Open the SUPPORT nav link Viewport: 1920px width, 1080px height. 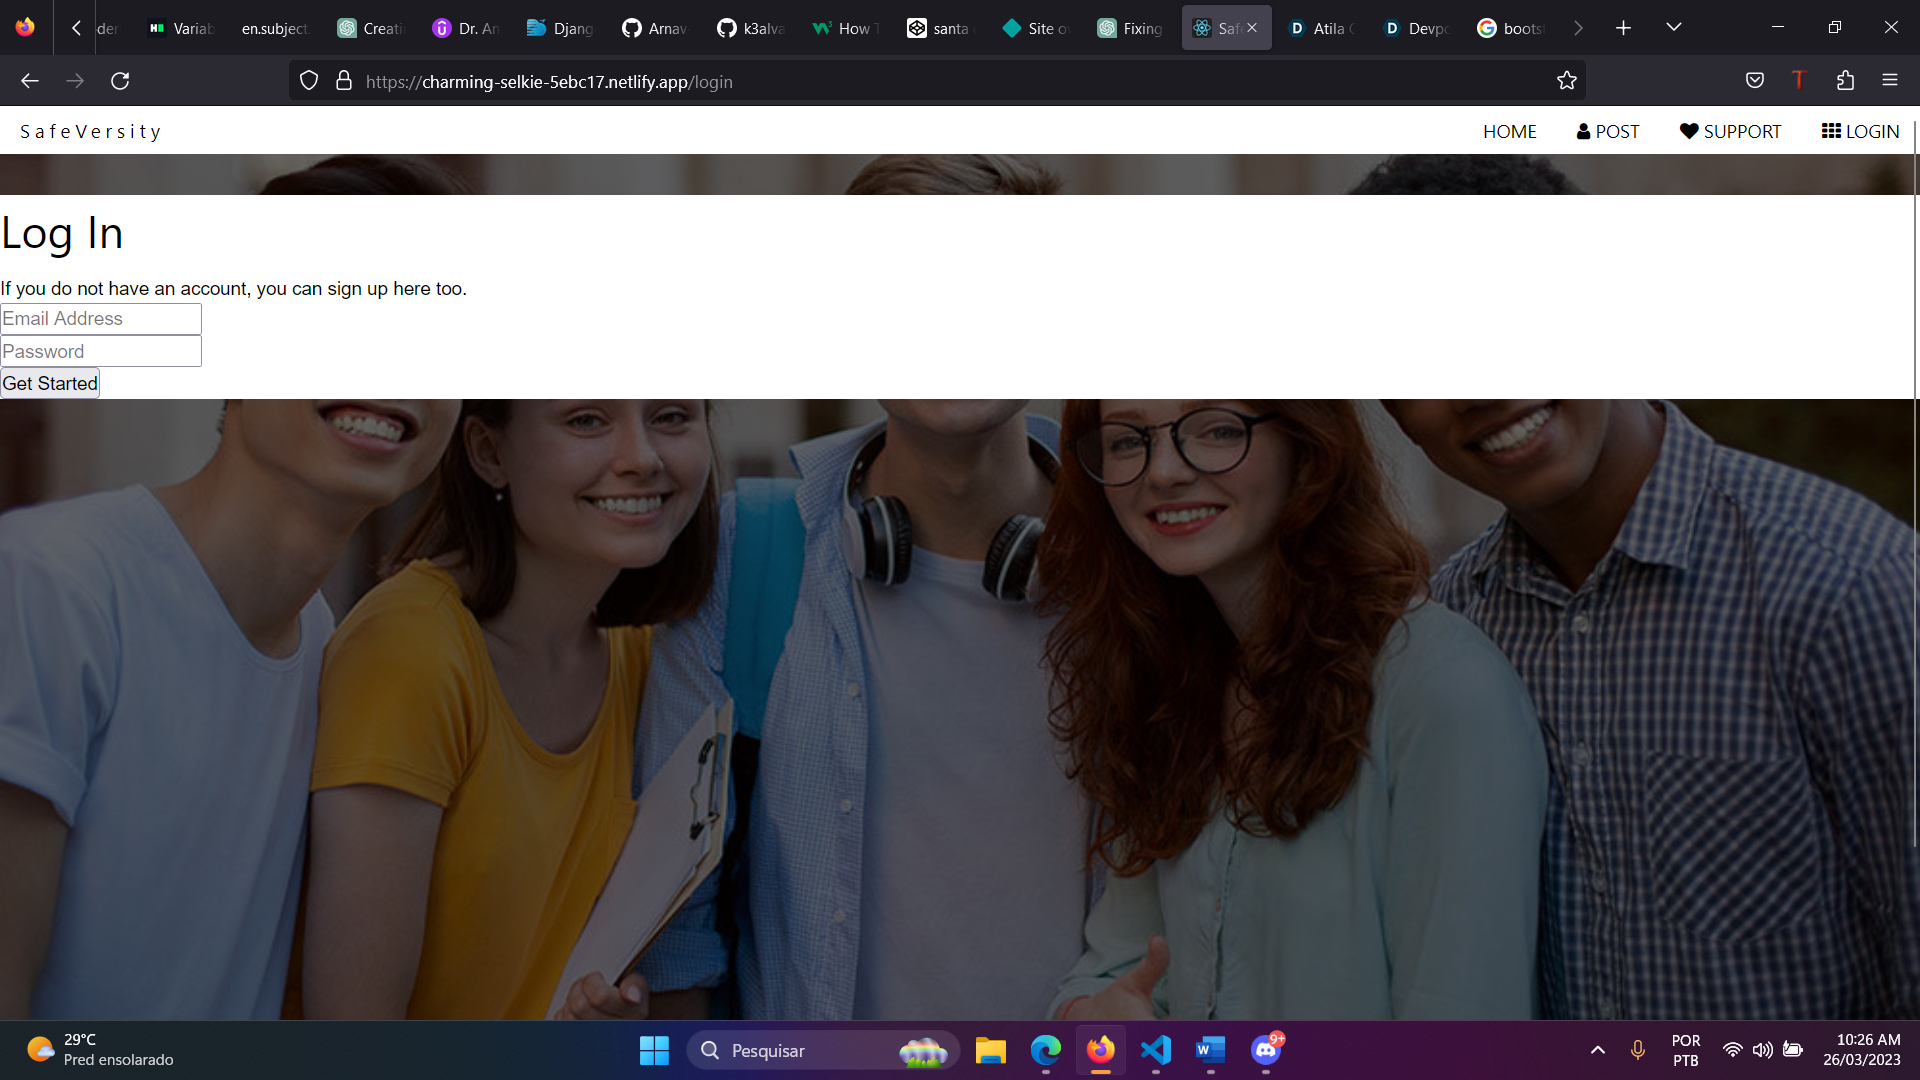coord(1730,132)
